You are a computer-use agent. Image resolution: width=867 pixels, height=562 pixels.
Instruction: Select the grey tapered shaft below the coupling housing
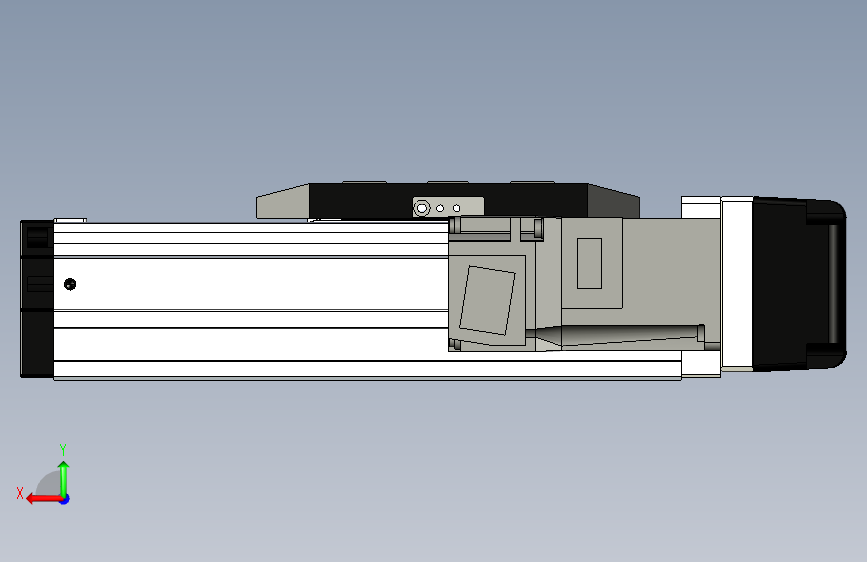click(615, 335)
